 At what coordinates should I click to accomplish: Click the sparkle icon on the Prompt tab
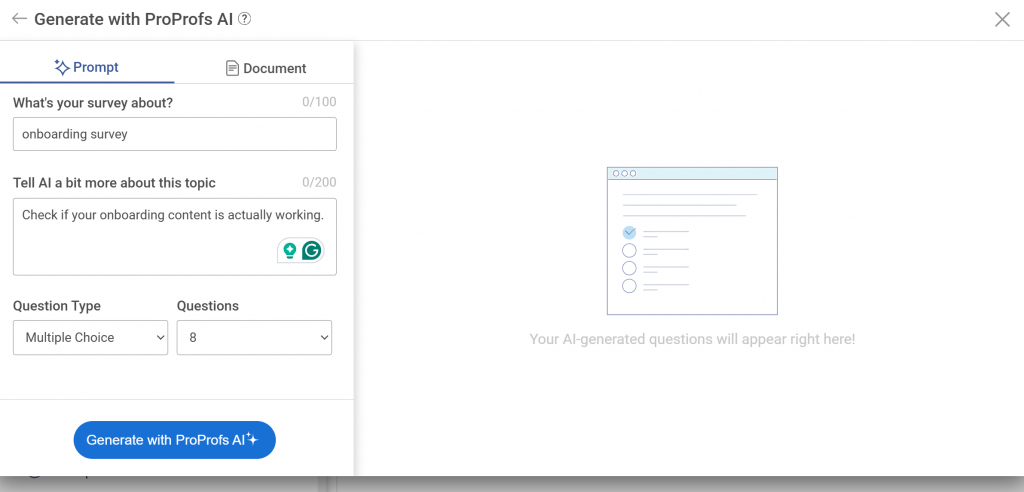(61, 68)
